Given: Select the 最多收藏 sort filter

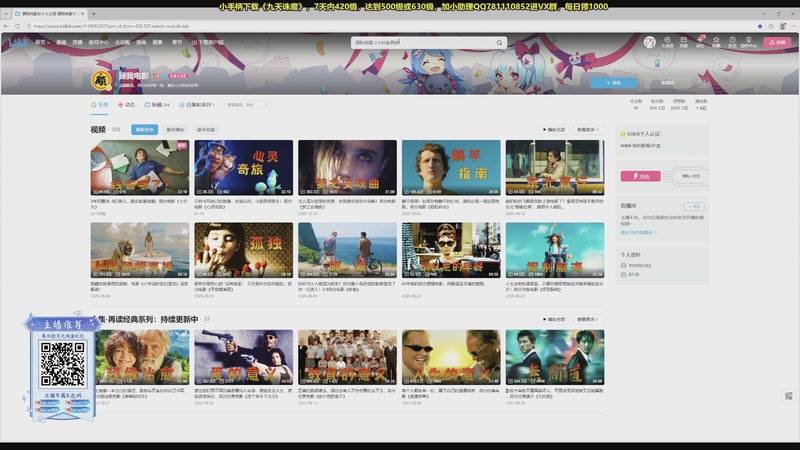Looking at the screenshot, I should point(205,130).
